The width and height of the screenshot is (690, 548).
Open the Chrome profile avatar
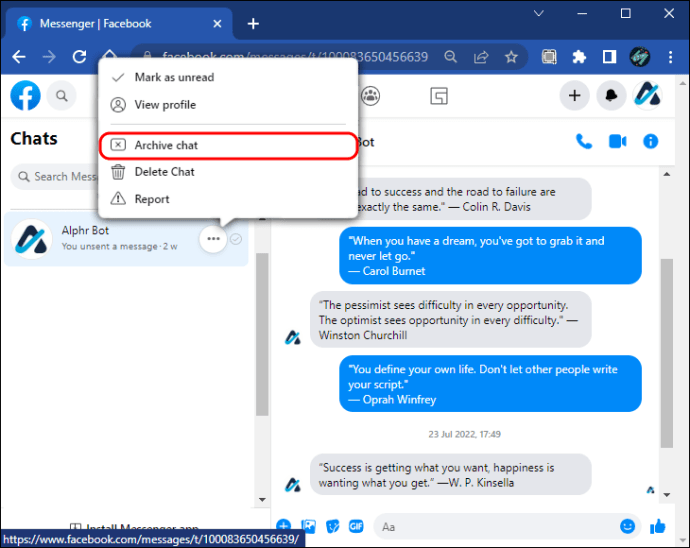(640, 57)
